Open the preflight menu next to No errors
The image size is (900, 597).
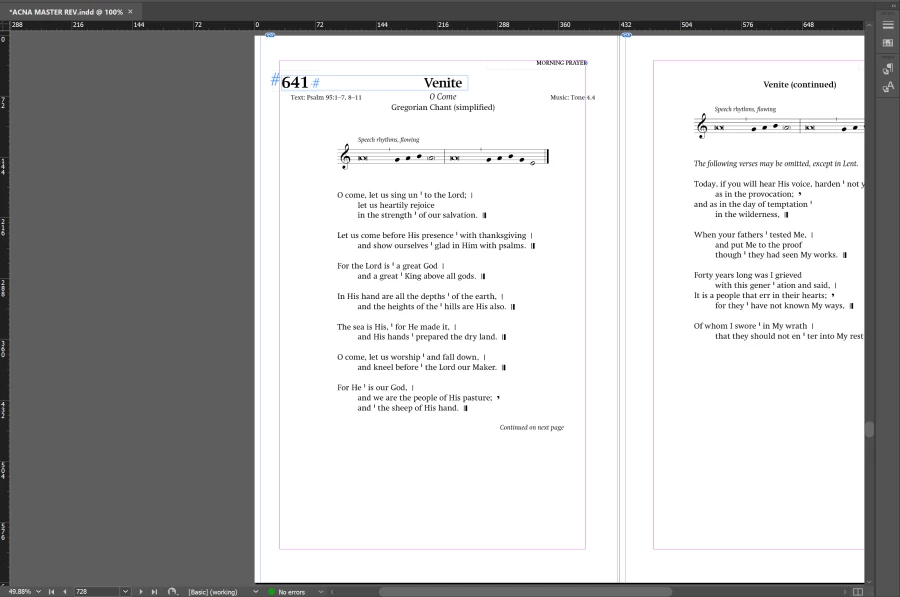321,591
